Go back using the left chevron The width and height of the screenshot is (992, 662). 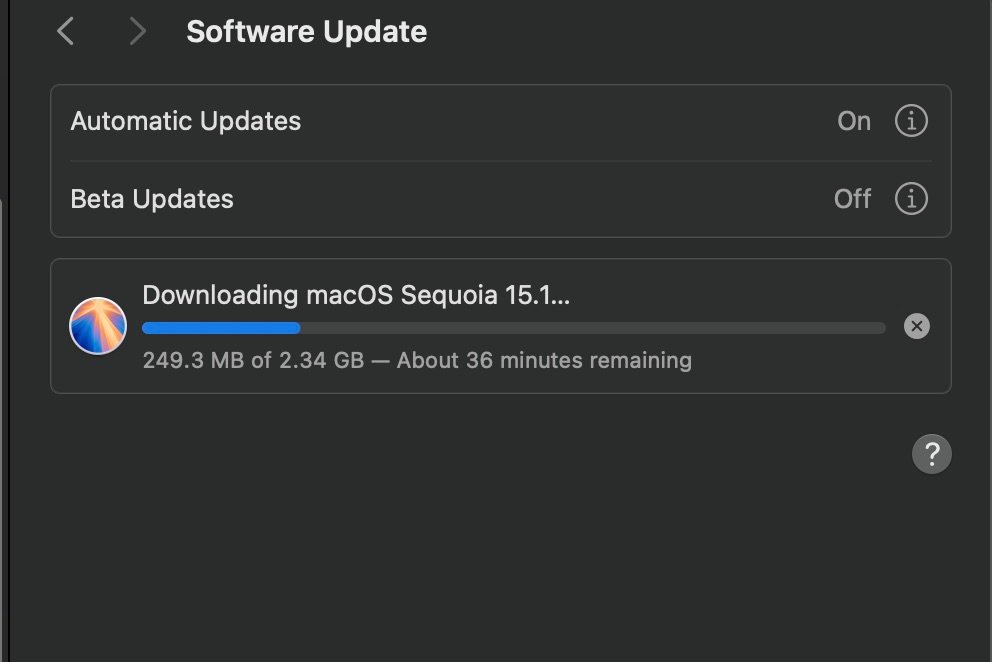(x=66, y=32)
